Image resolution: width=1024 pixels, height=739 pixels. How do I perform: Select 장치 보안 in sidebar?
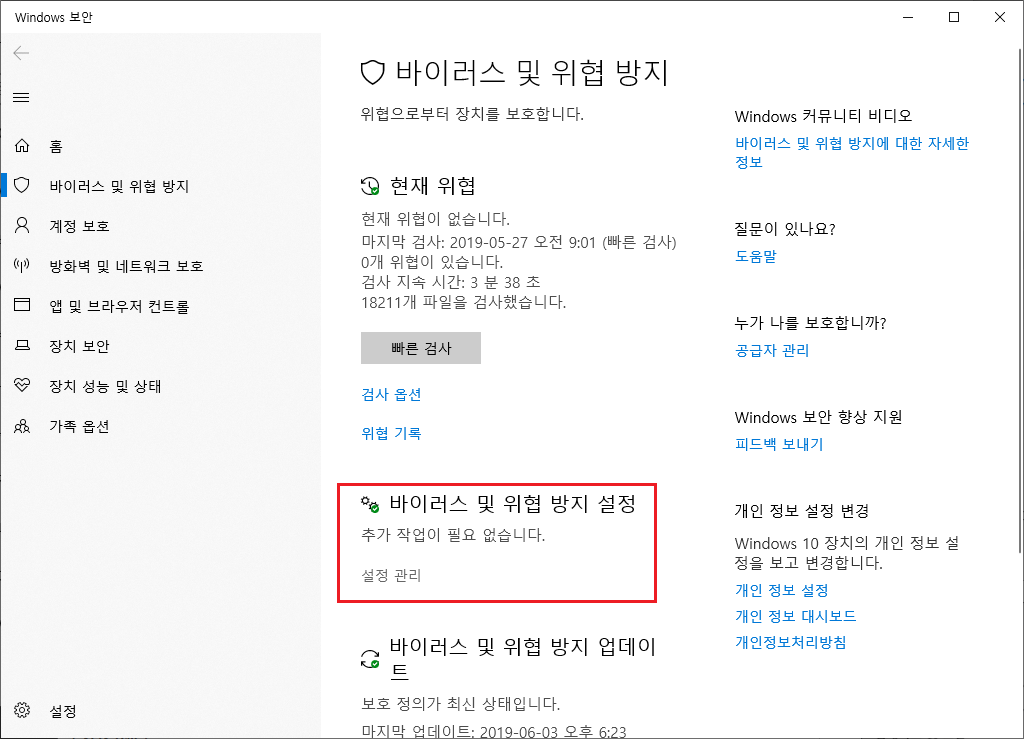[79, 346]
